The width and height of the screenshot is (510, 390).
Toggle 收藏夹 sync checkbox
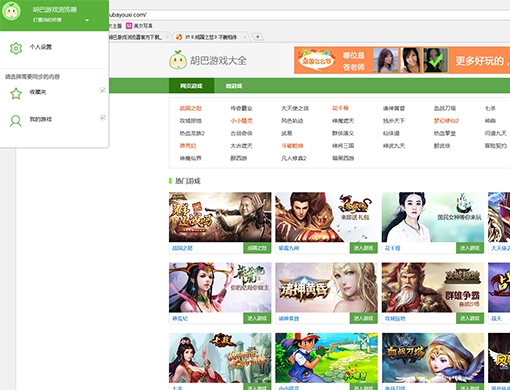103,90
